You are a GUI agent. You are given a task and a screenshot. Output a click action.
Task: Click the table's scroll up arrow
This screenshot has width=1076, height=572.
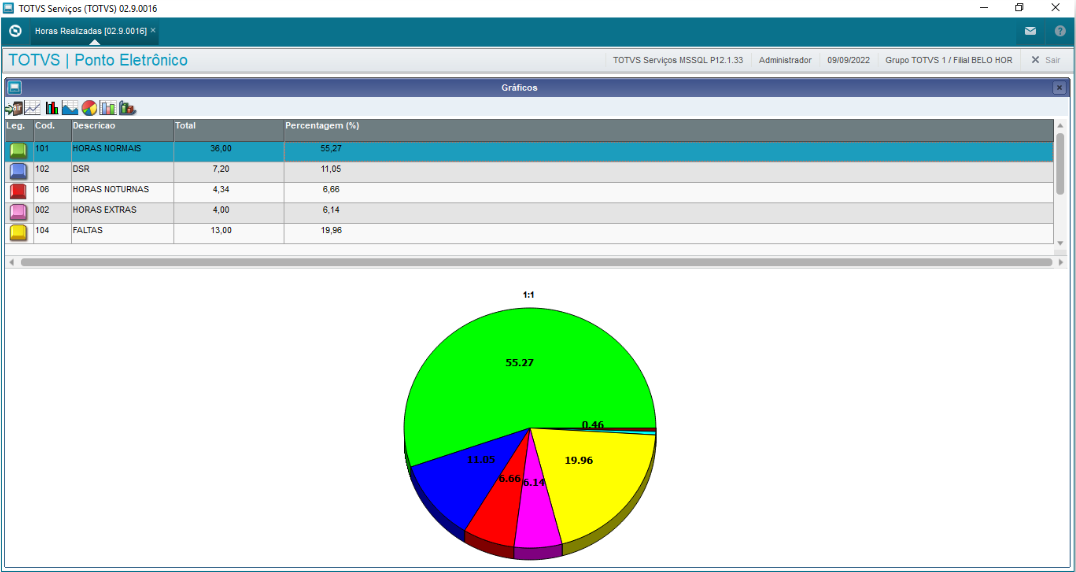pos(1060,126)
